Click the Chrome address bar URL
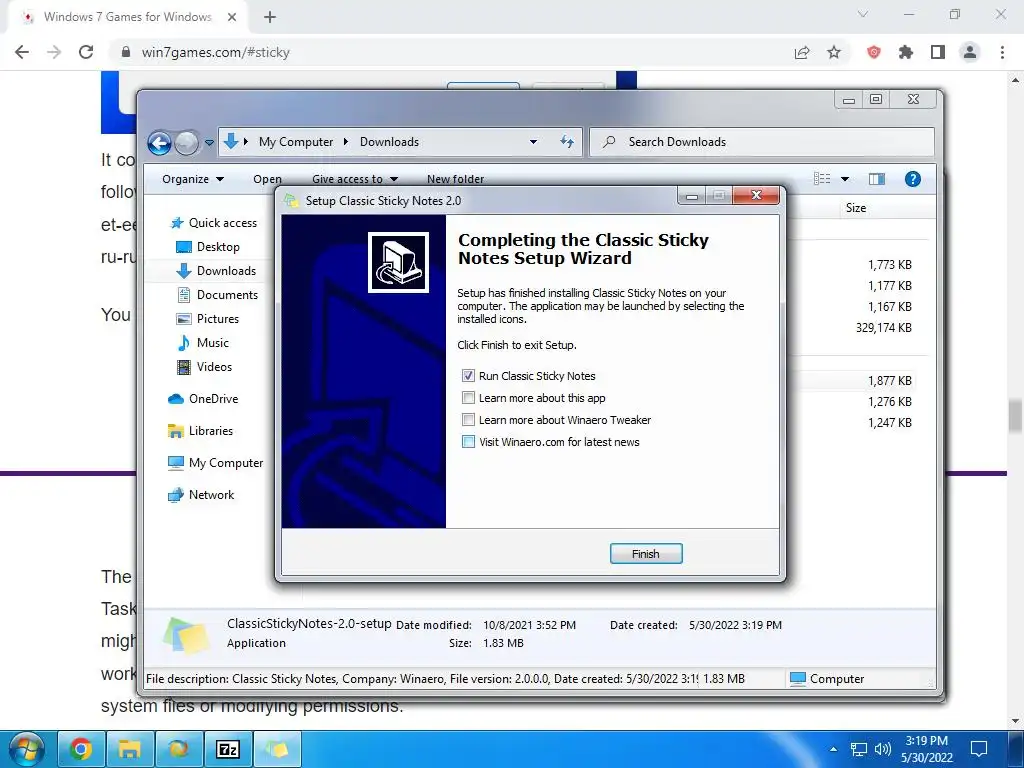 (x=216, y=52)
